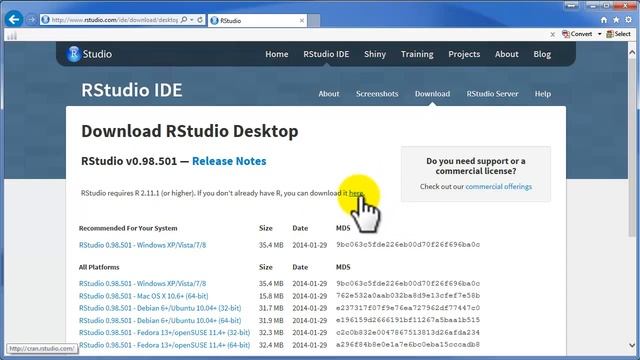The image size is (640, 360).
Task: Switch to the Screenshots sub-tab
Action: (377, 93)
